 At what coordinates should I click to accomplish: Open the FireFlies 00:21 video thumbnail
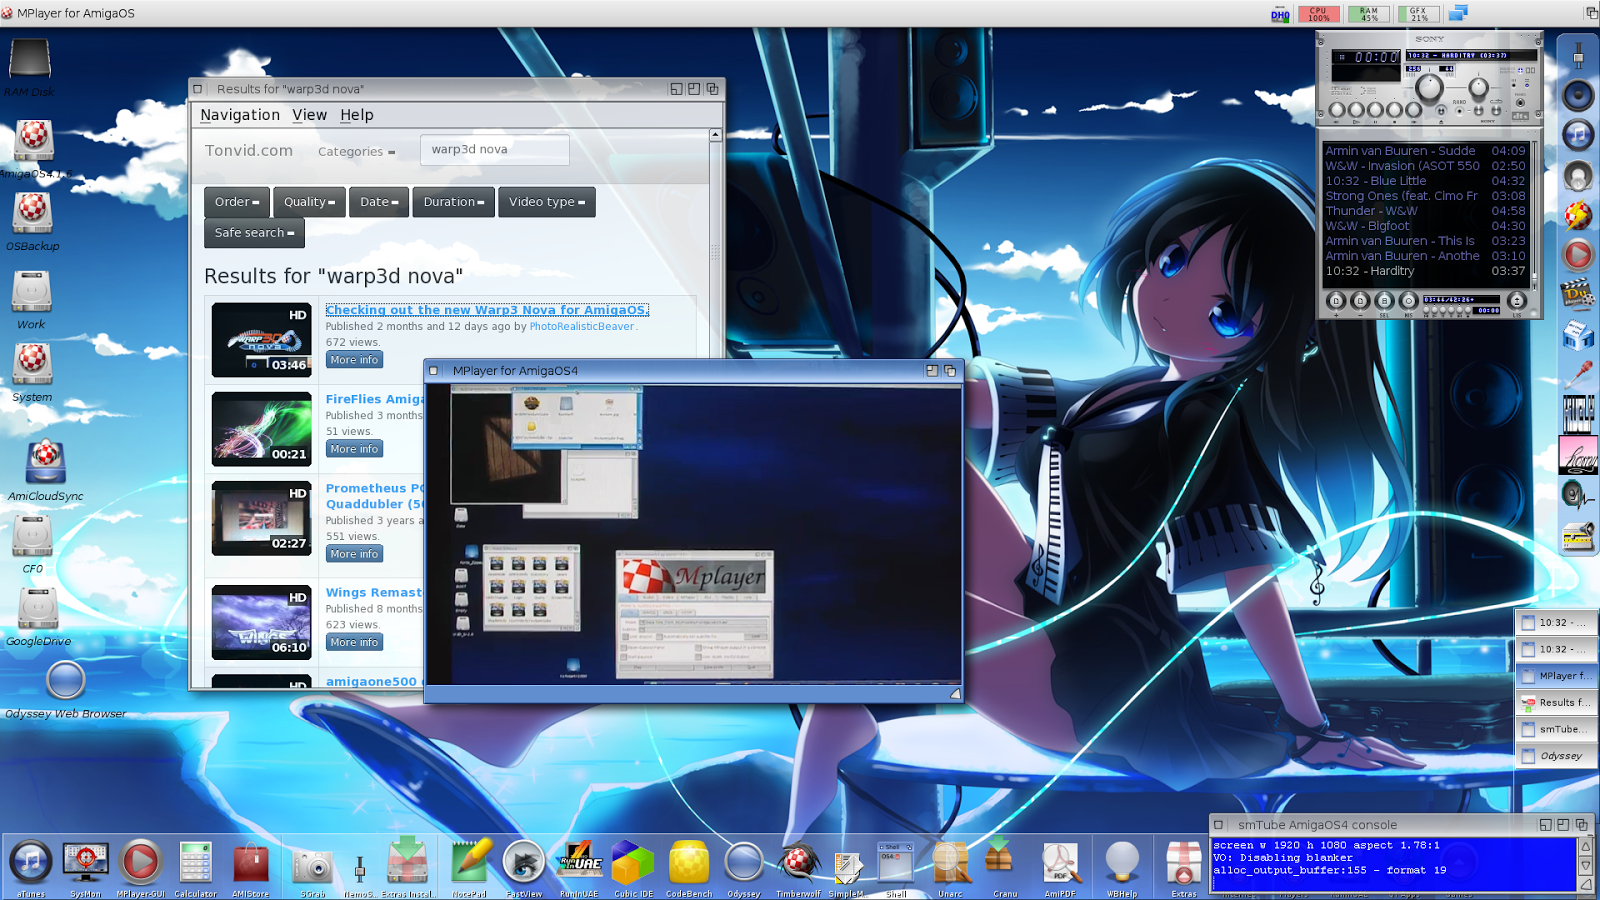261,429
